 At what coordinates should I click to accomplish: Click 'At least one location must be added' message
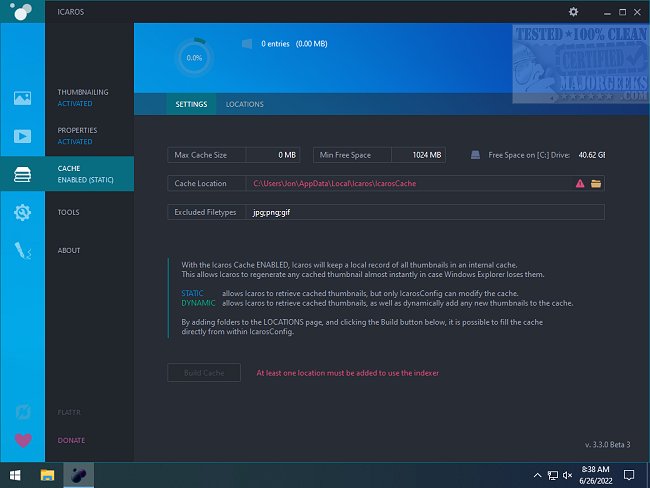click(347, 373)
